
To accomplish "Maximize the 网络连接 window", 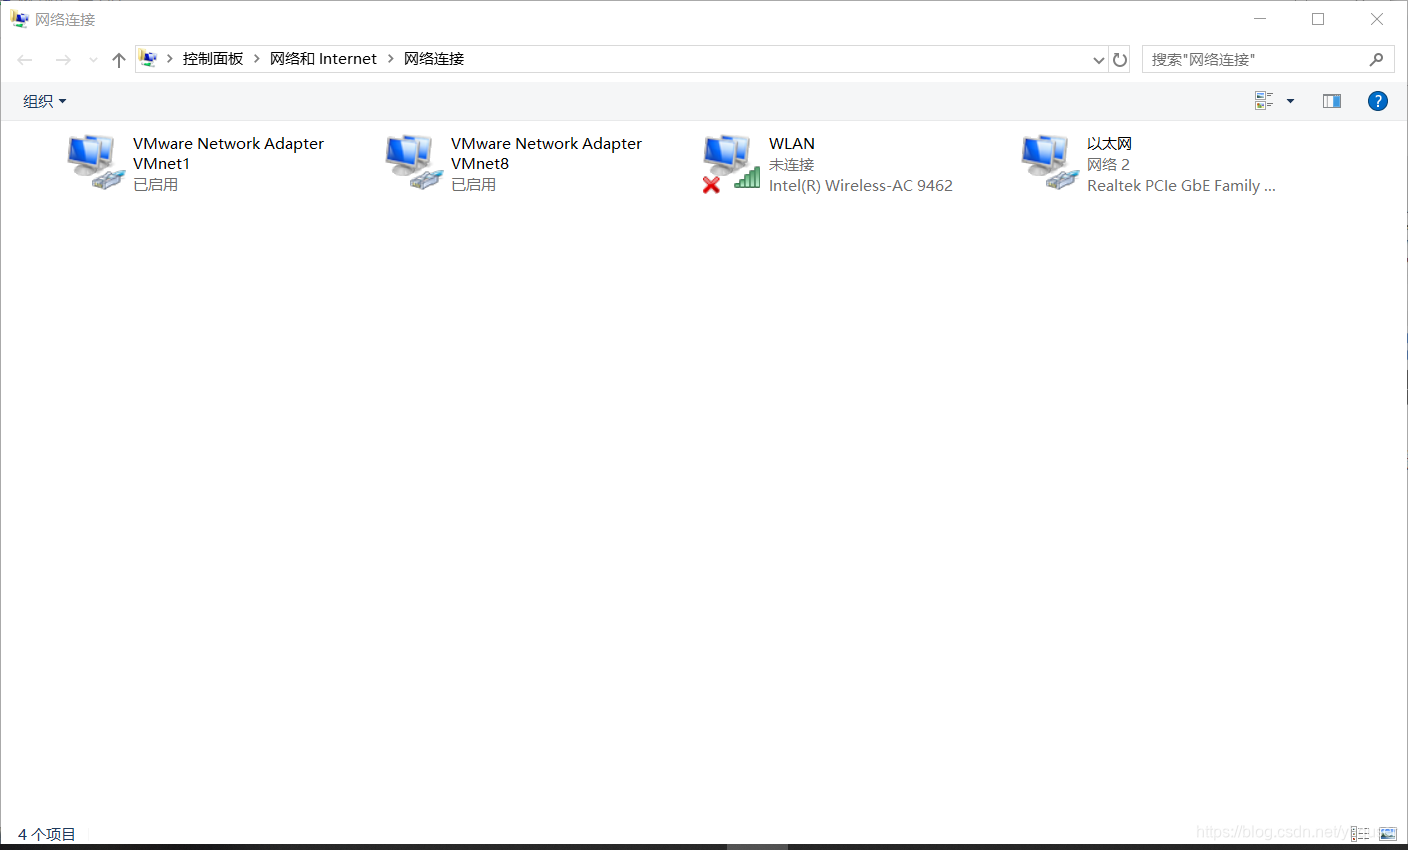I will pyautogui.click(x=1318, y=19).
